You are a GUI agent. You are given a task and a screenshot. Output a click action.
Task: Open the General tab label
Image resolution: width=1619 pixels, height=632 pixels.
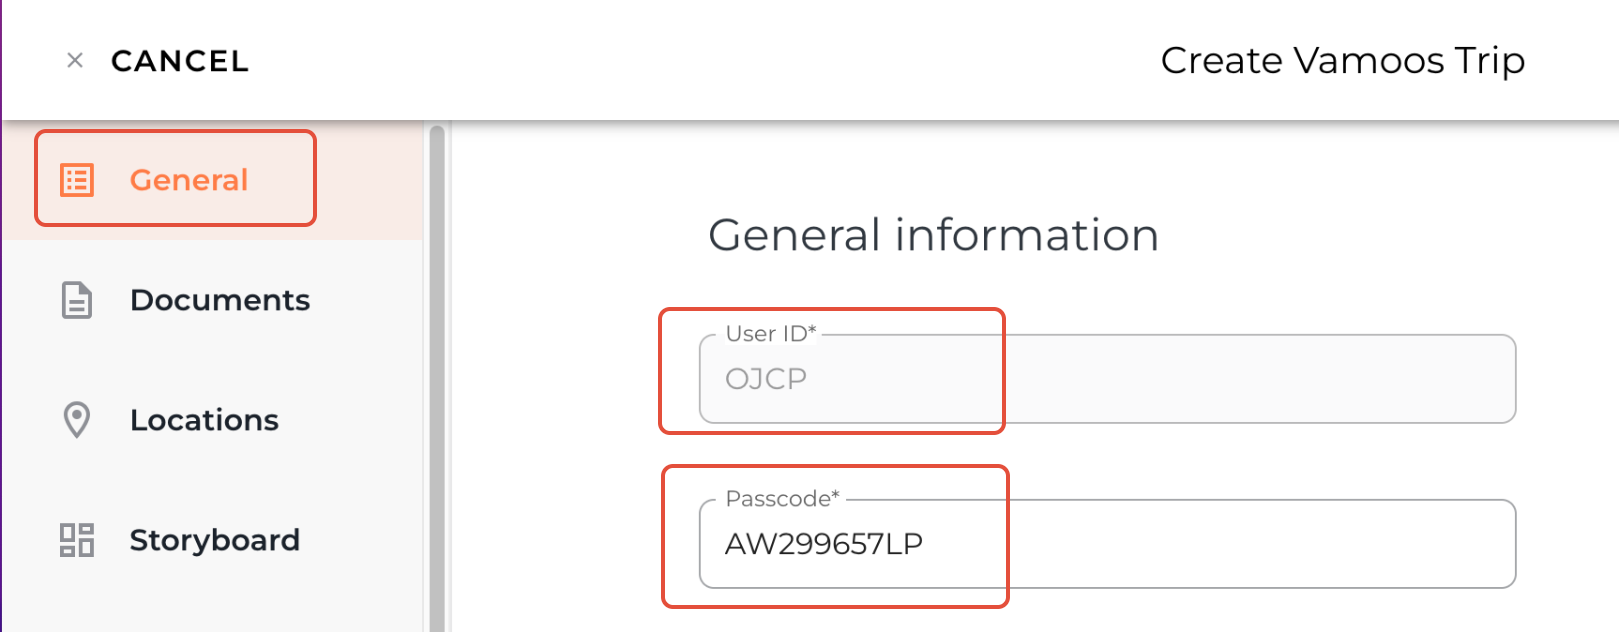coord(189,180)
